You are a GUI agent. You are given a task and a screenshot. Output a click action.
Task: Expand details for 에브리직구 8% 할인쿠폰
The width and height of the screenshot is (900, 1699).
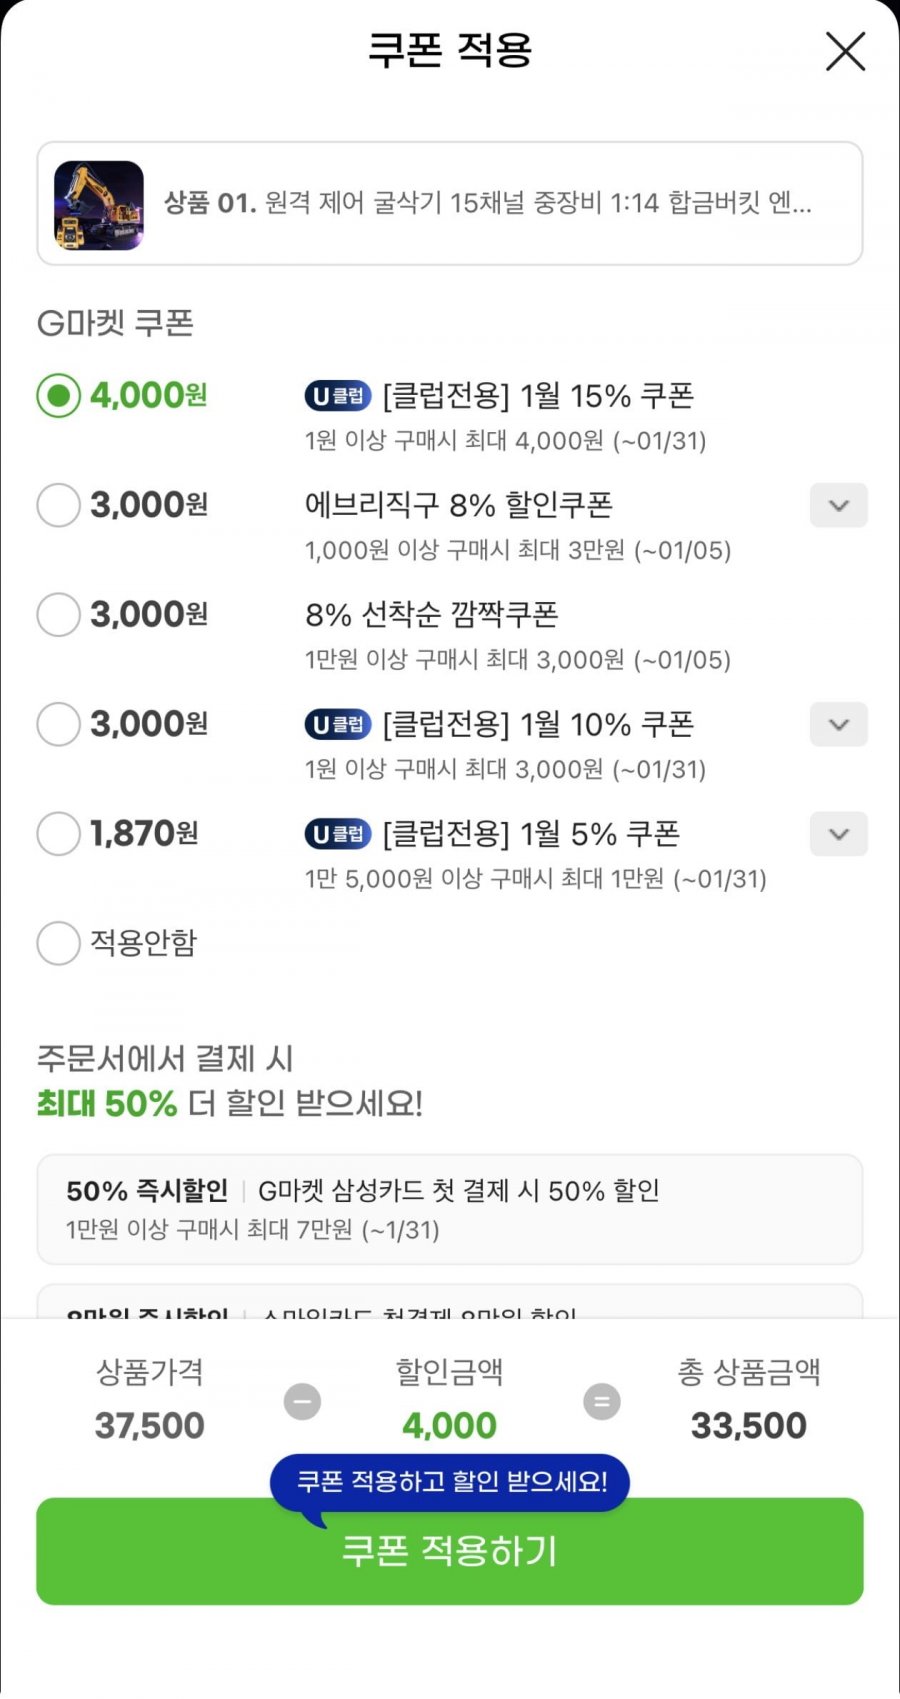click(x=838, y=505)
